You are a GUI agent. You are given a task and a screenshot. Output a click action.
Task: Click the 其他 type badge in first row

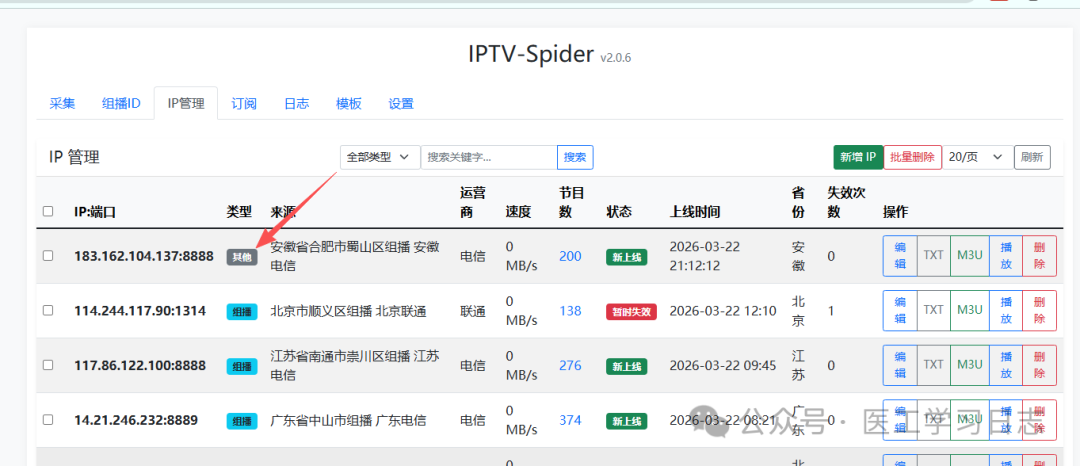pos(242,257)
